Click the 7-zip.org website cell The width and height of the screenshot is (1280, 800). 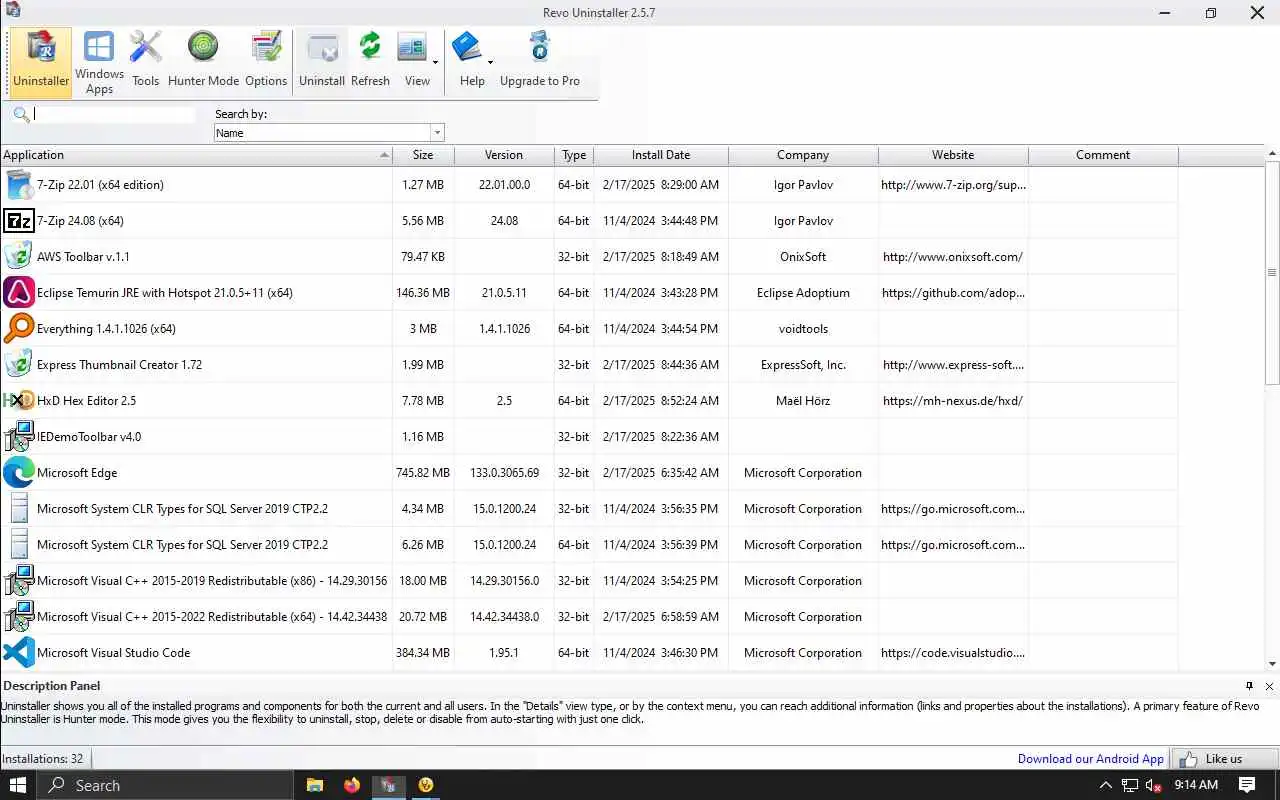point(953,185)
